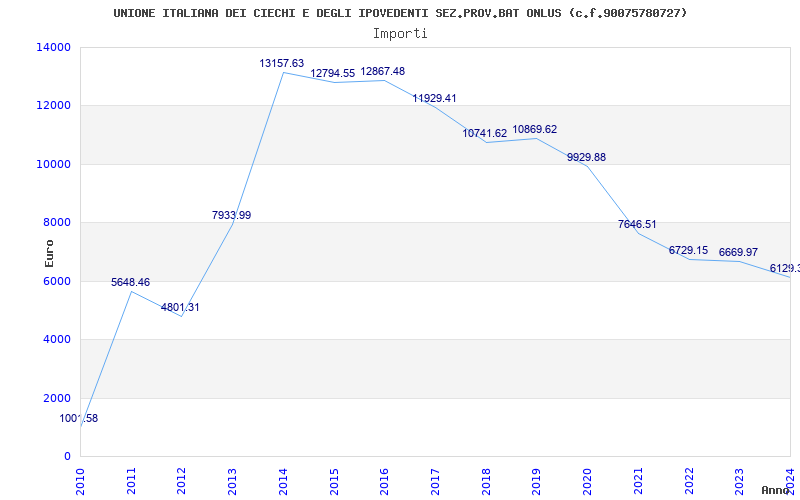The height and width of the screenshot is (500, 800).
Task: Click the 2019 x-axis year label
Action: 537,481
